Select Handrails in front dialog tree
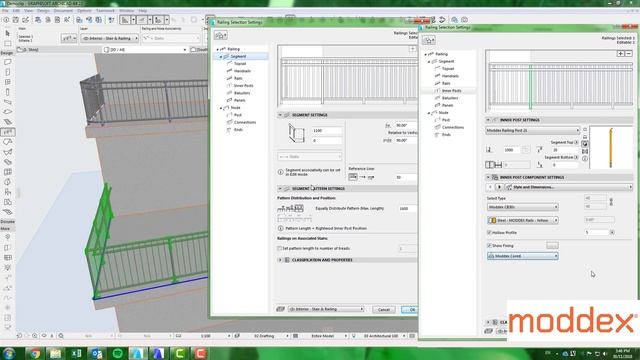 (242, 71)
